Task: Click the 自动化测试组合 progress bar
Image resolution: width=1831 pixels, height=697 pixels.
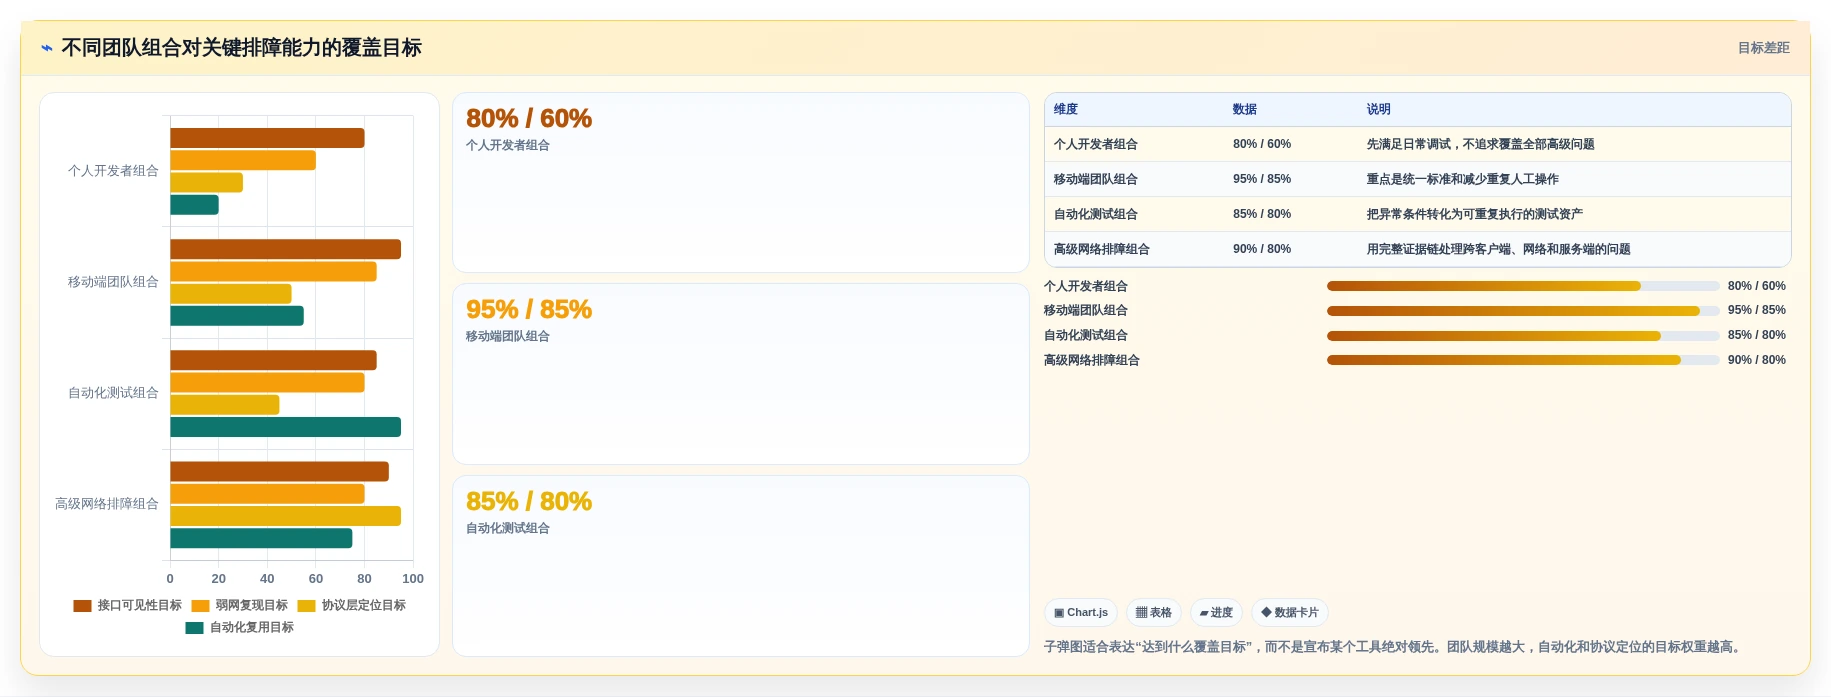Action: [x=1523, y=336]
